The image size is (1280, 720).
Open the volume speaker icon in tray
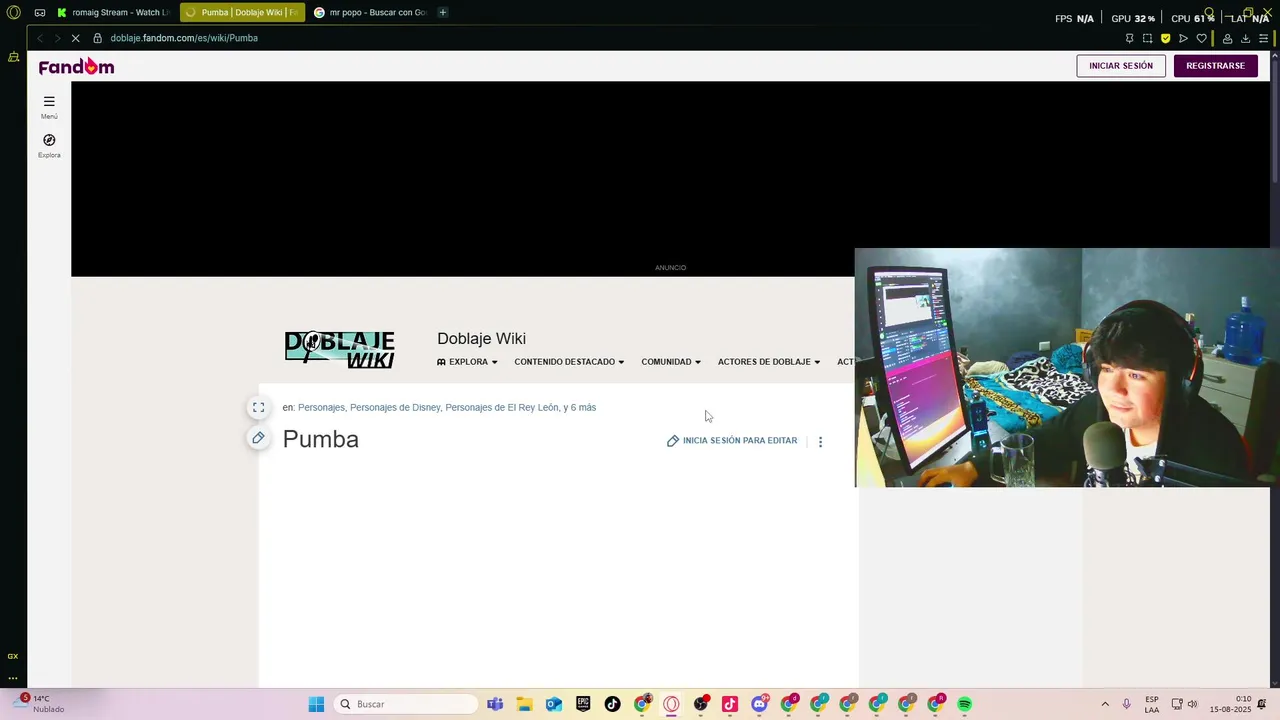point(1192,704)
